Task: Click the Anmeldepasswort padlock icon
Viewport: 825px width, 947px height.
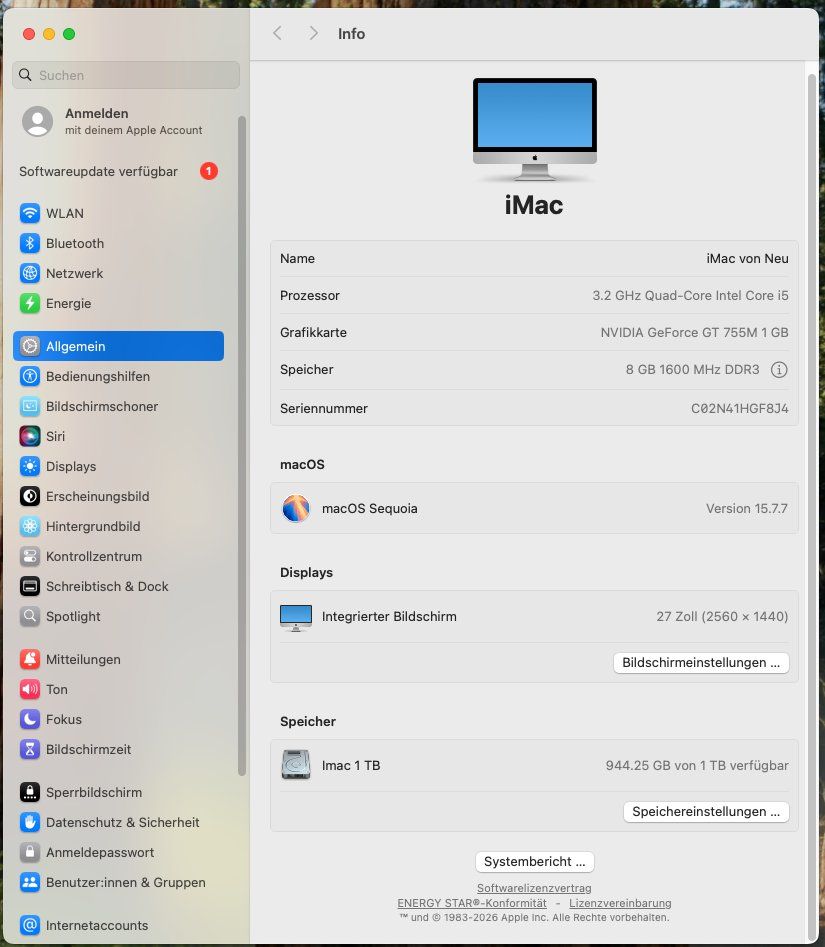Action: 30,852
